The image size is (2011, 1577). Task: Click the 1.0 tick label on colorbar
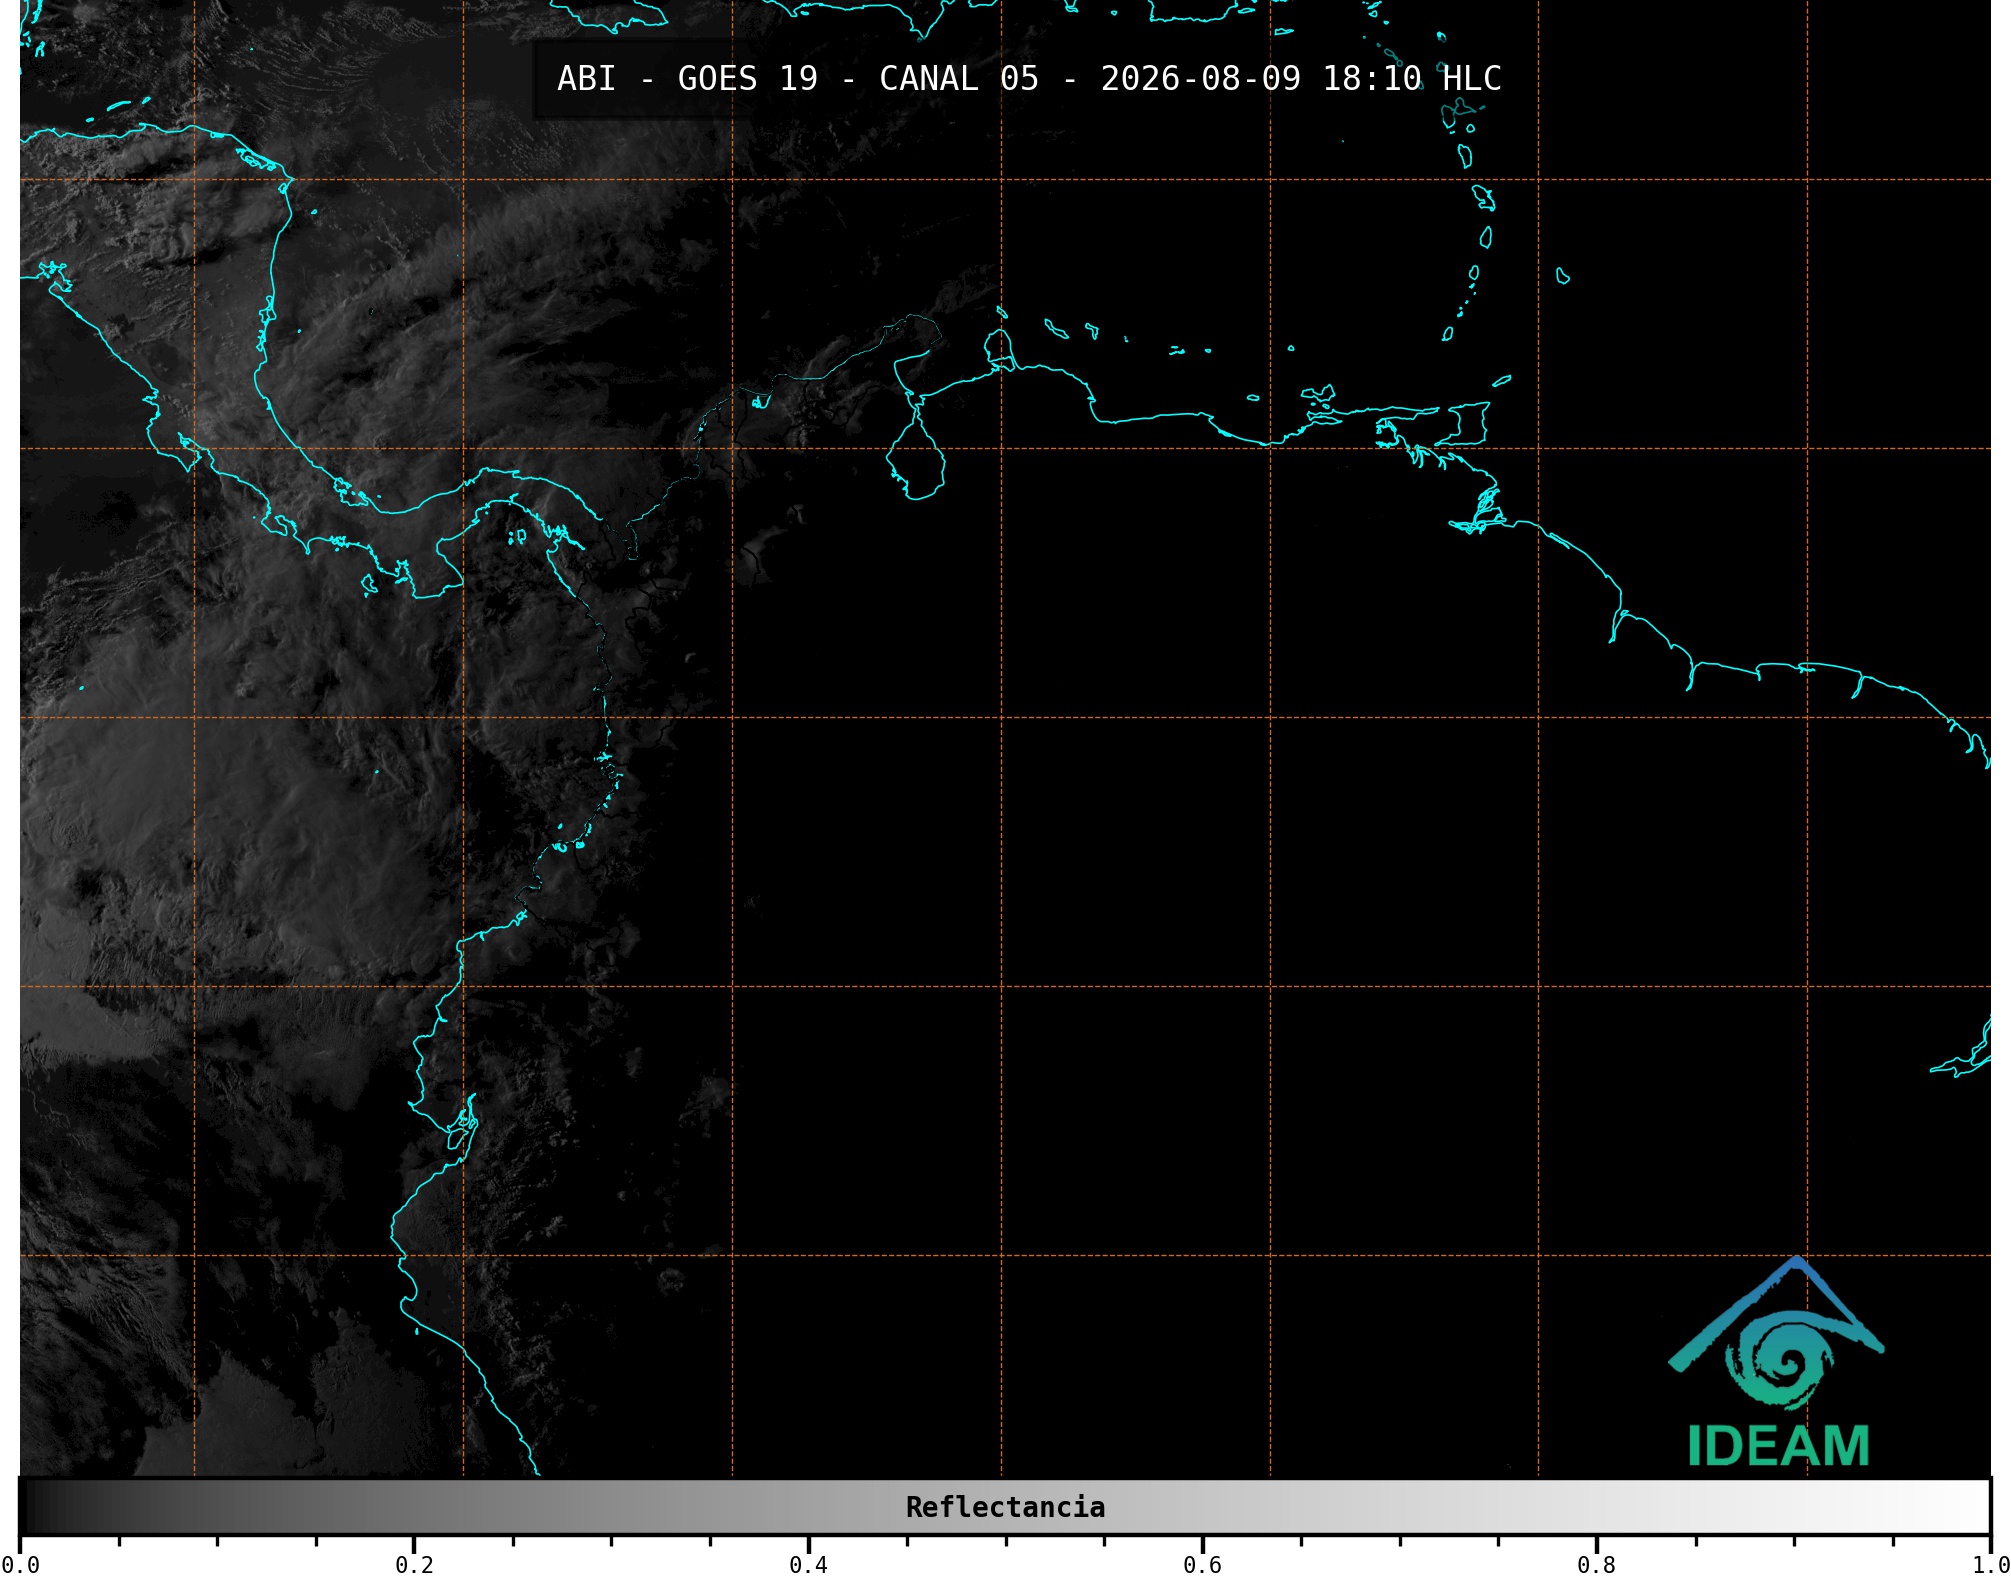(x=1990, y=1565)
